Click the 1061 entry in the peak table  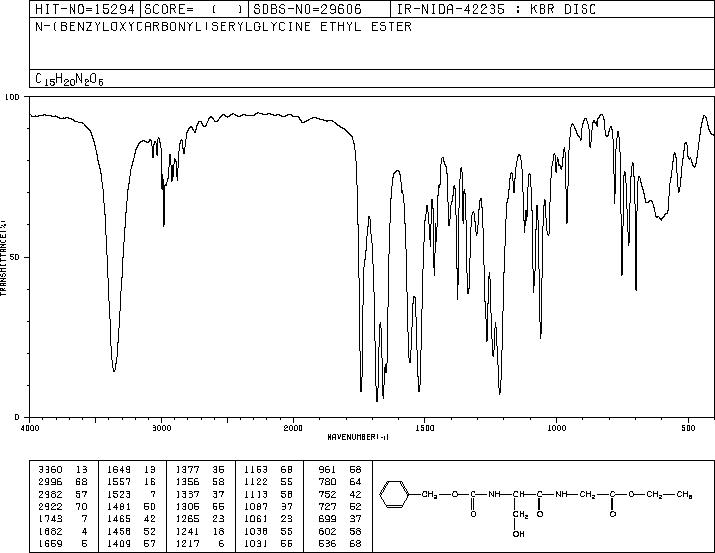pos(256,519)
